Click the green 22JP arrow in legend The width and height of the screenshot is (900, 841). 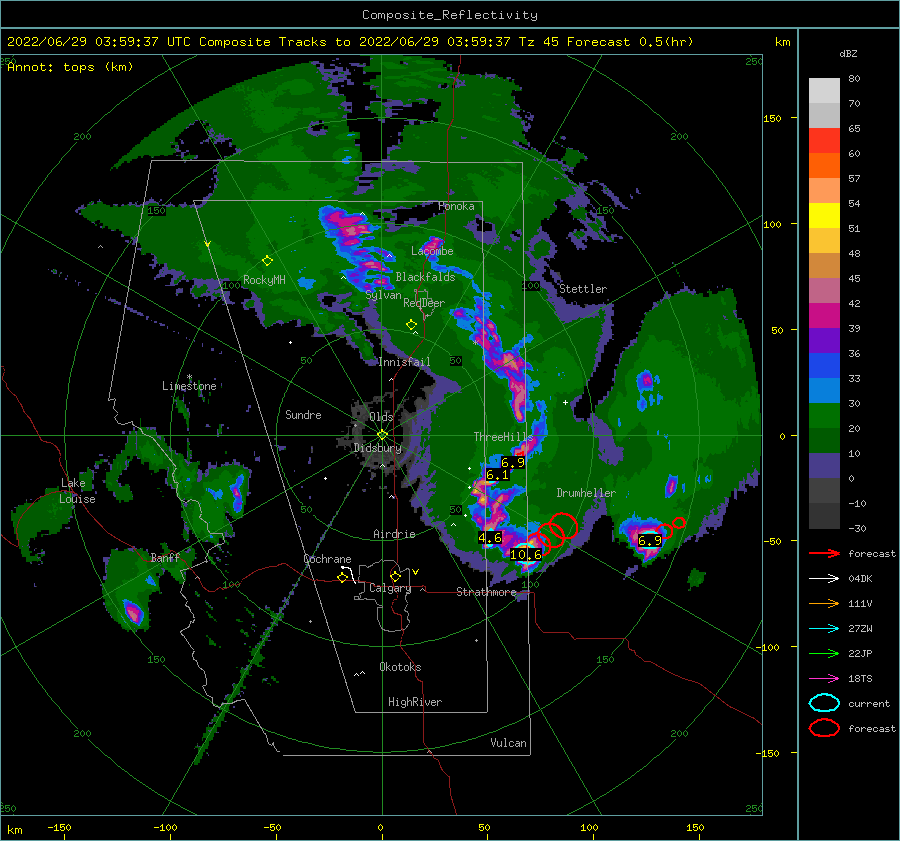824,653
